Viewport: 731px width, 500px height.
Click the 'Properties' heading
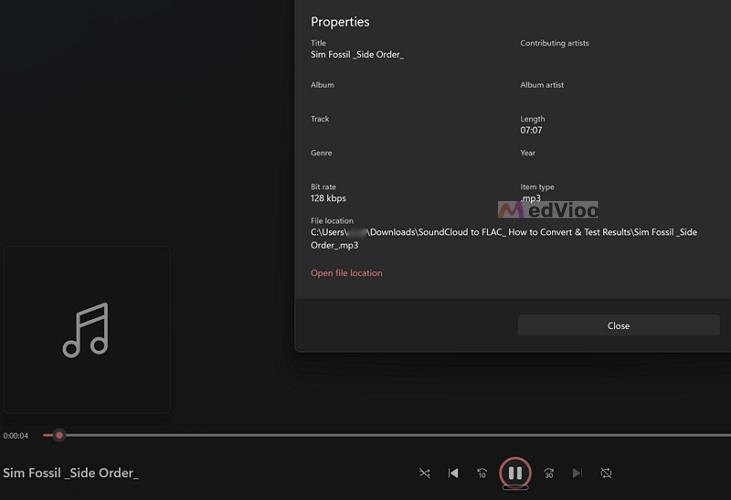pos(340,22)
